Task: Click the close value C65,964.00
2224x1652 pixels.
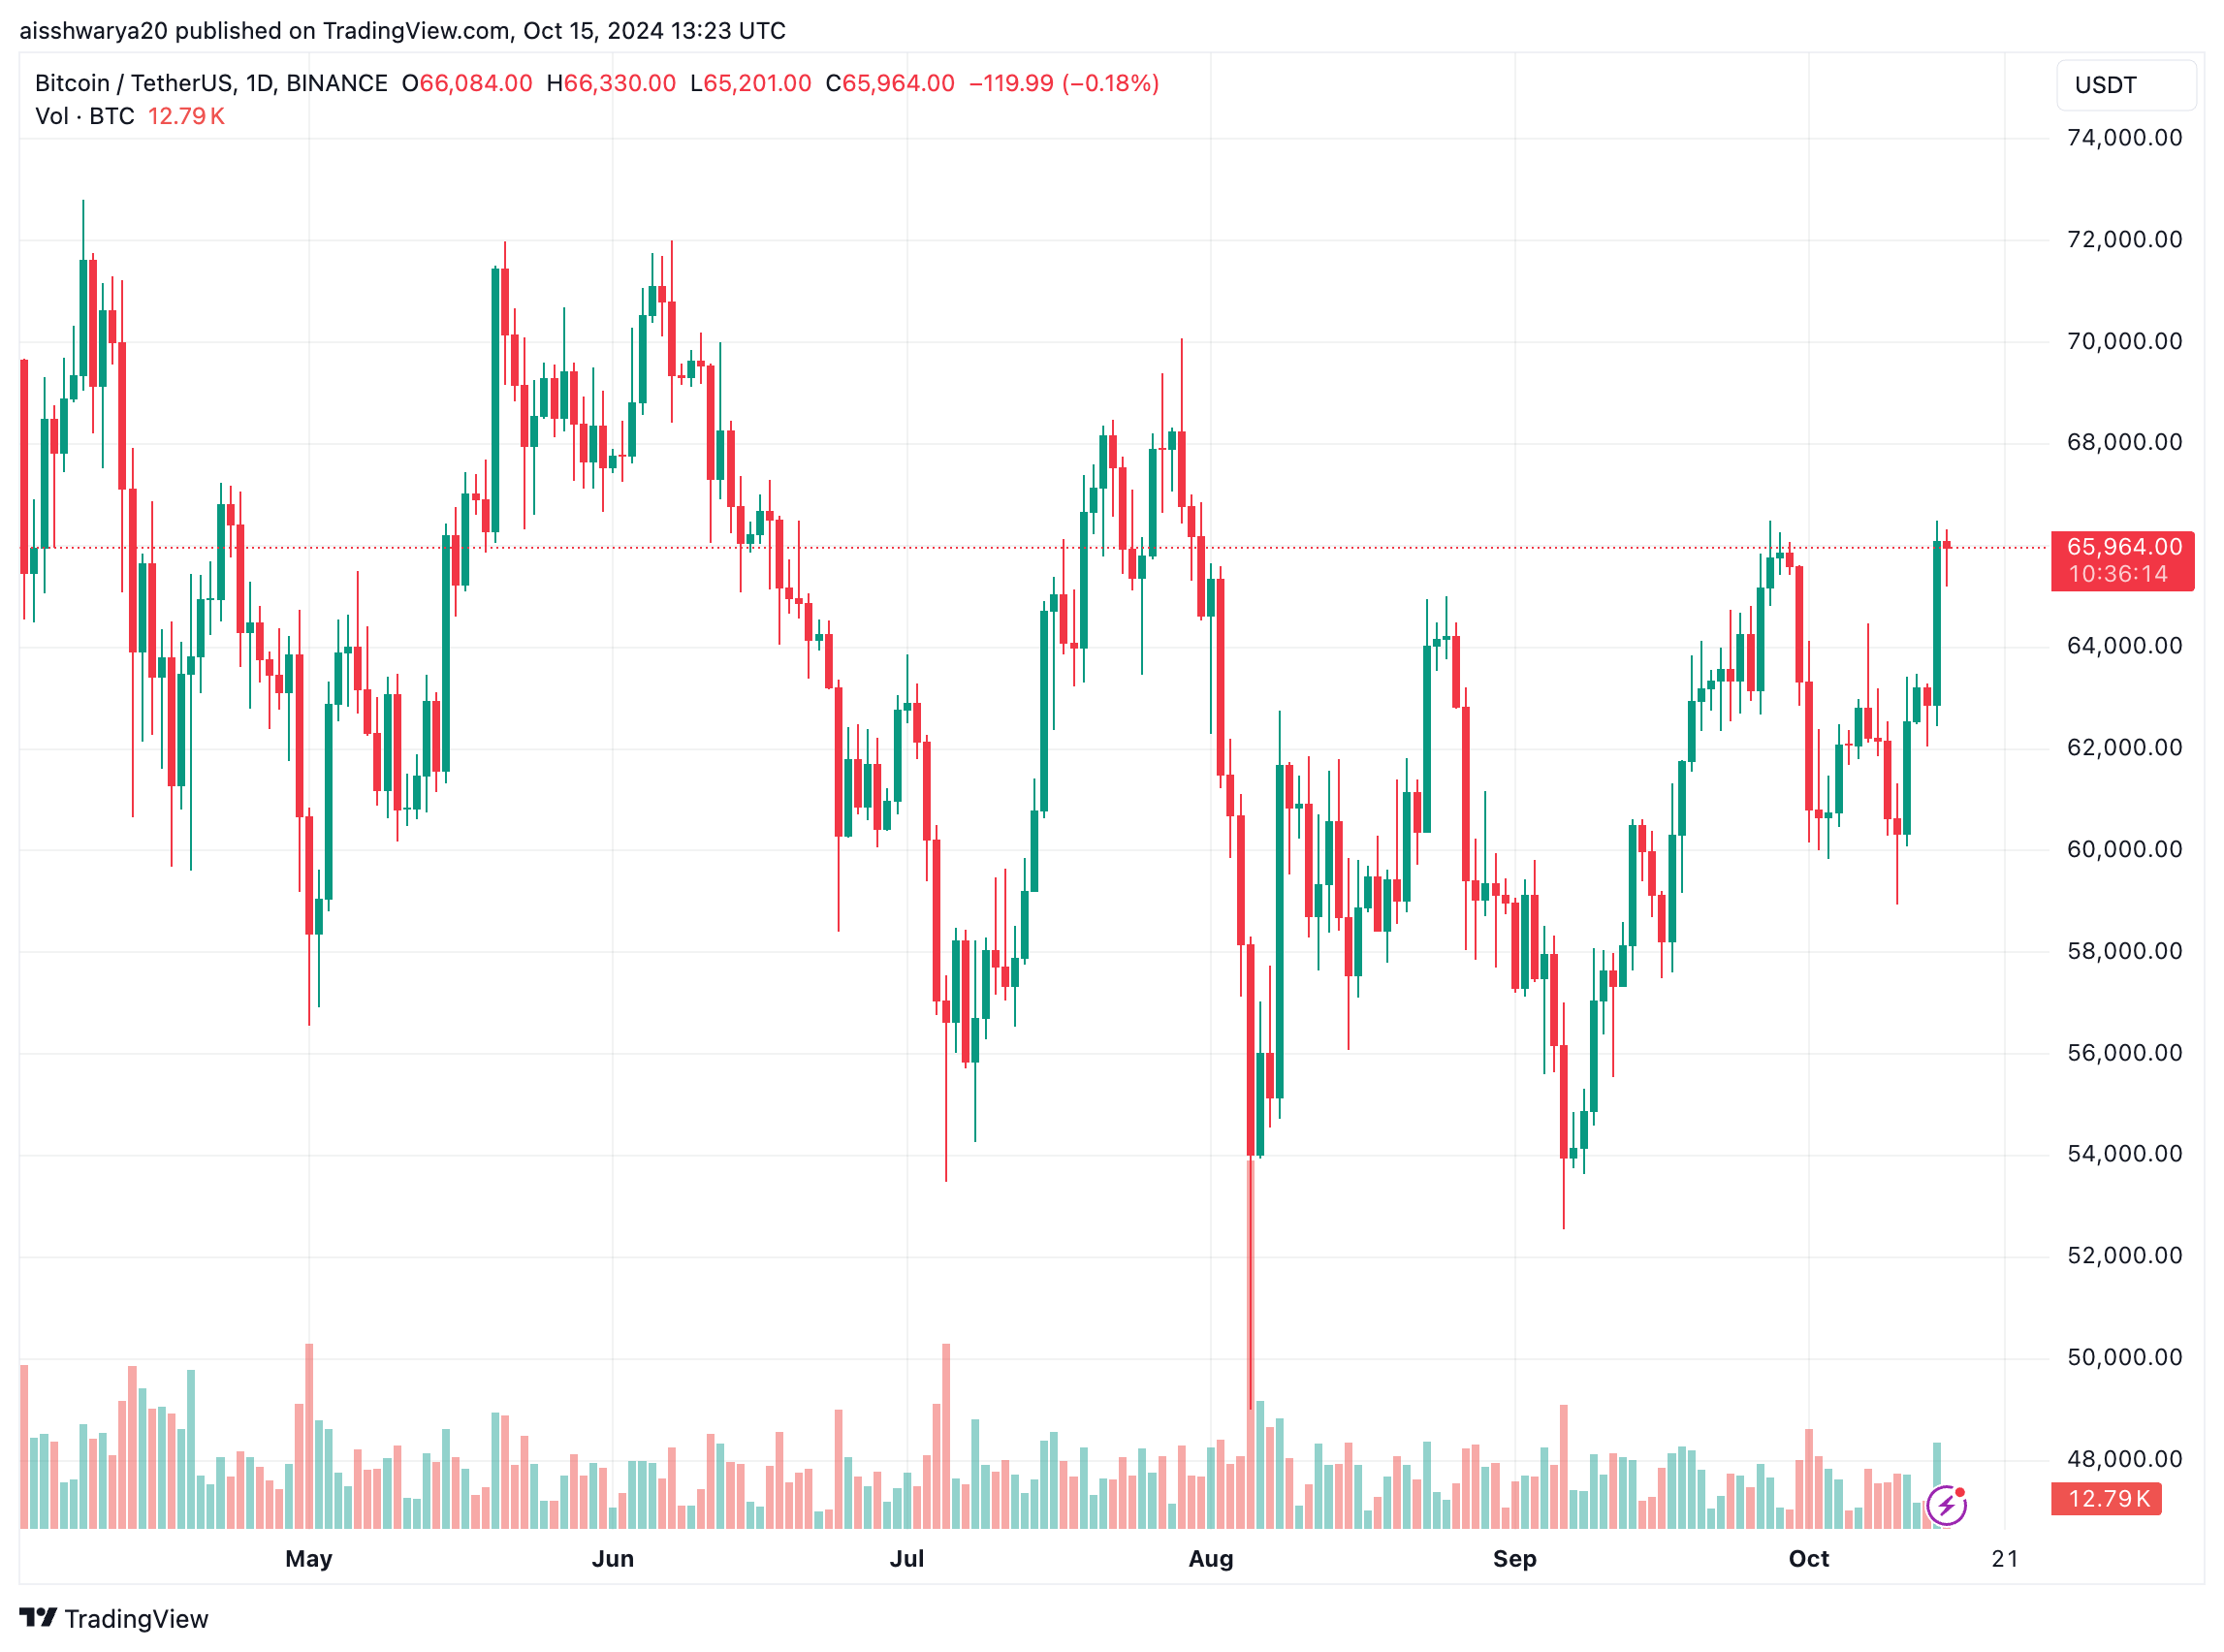Action: pyautogui.click(x=890, y=83)
